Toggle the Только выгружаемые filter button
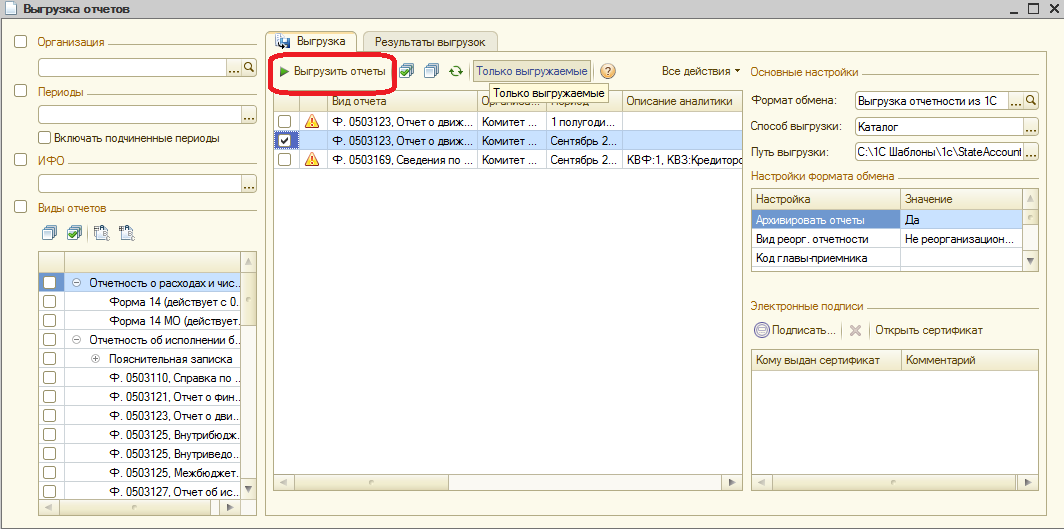The width and height of the screenshot is (1064, 529). pos(531,71)
